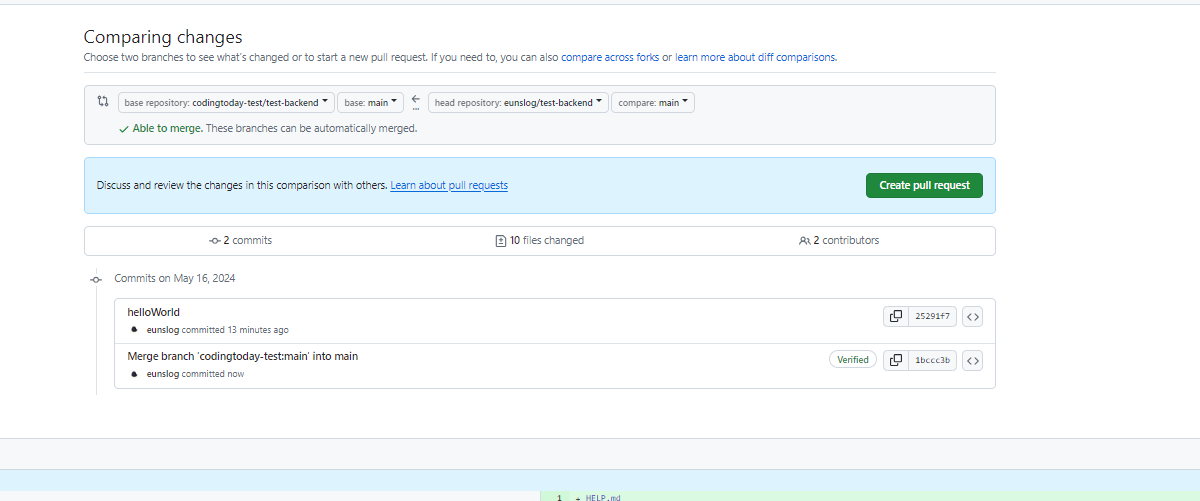Open commit hash 1bccc3b
Viewport: 1200px width, 501px height.
click(x=932, y=360)
